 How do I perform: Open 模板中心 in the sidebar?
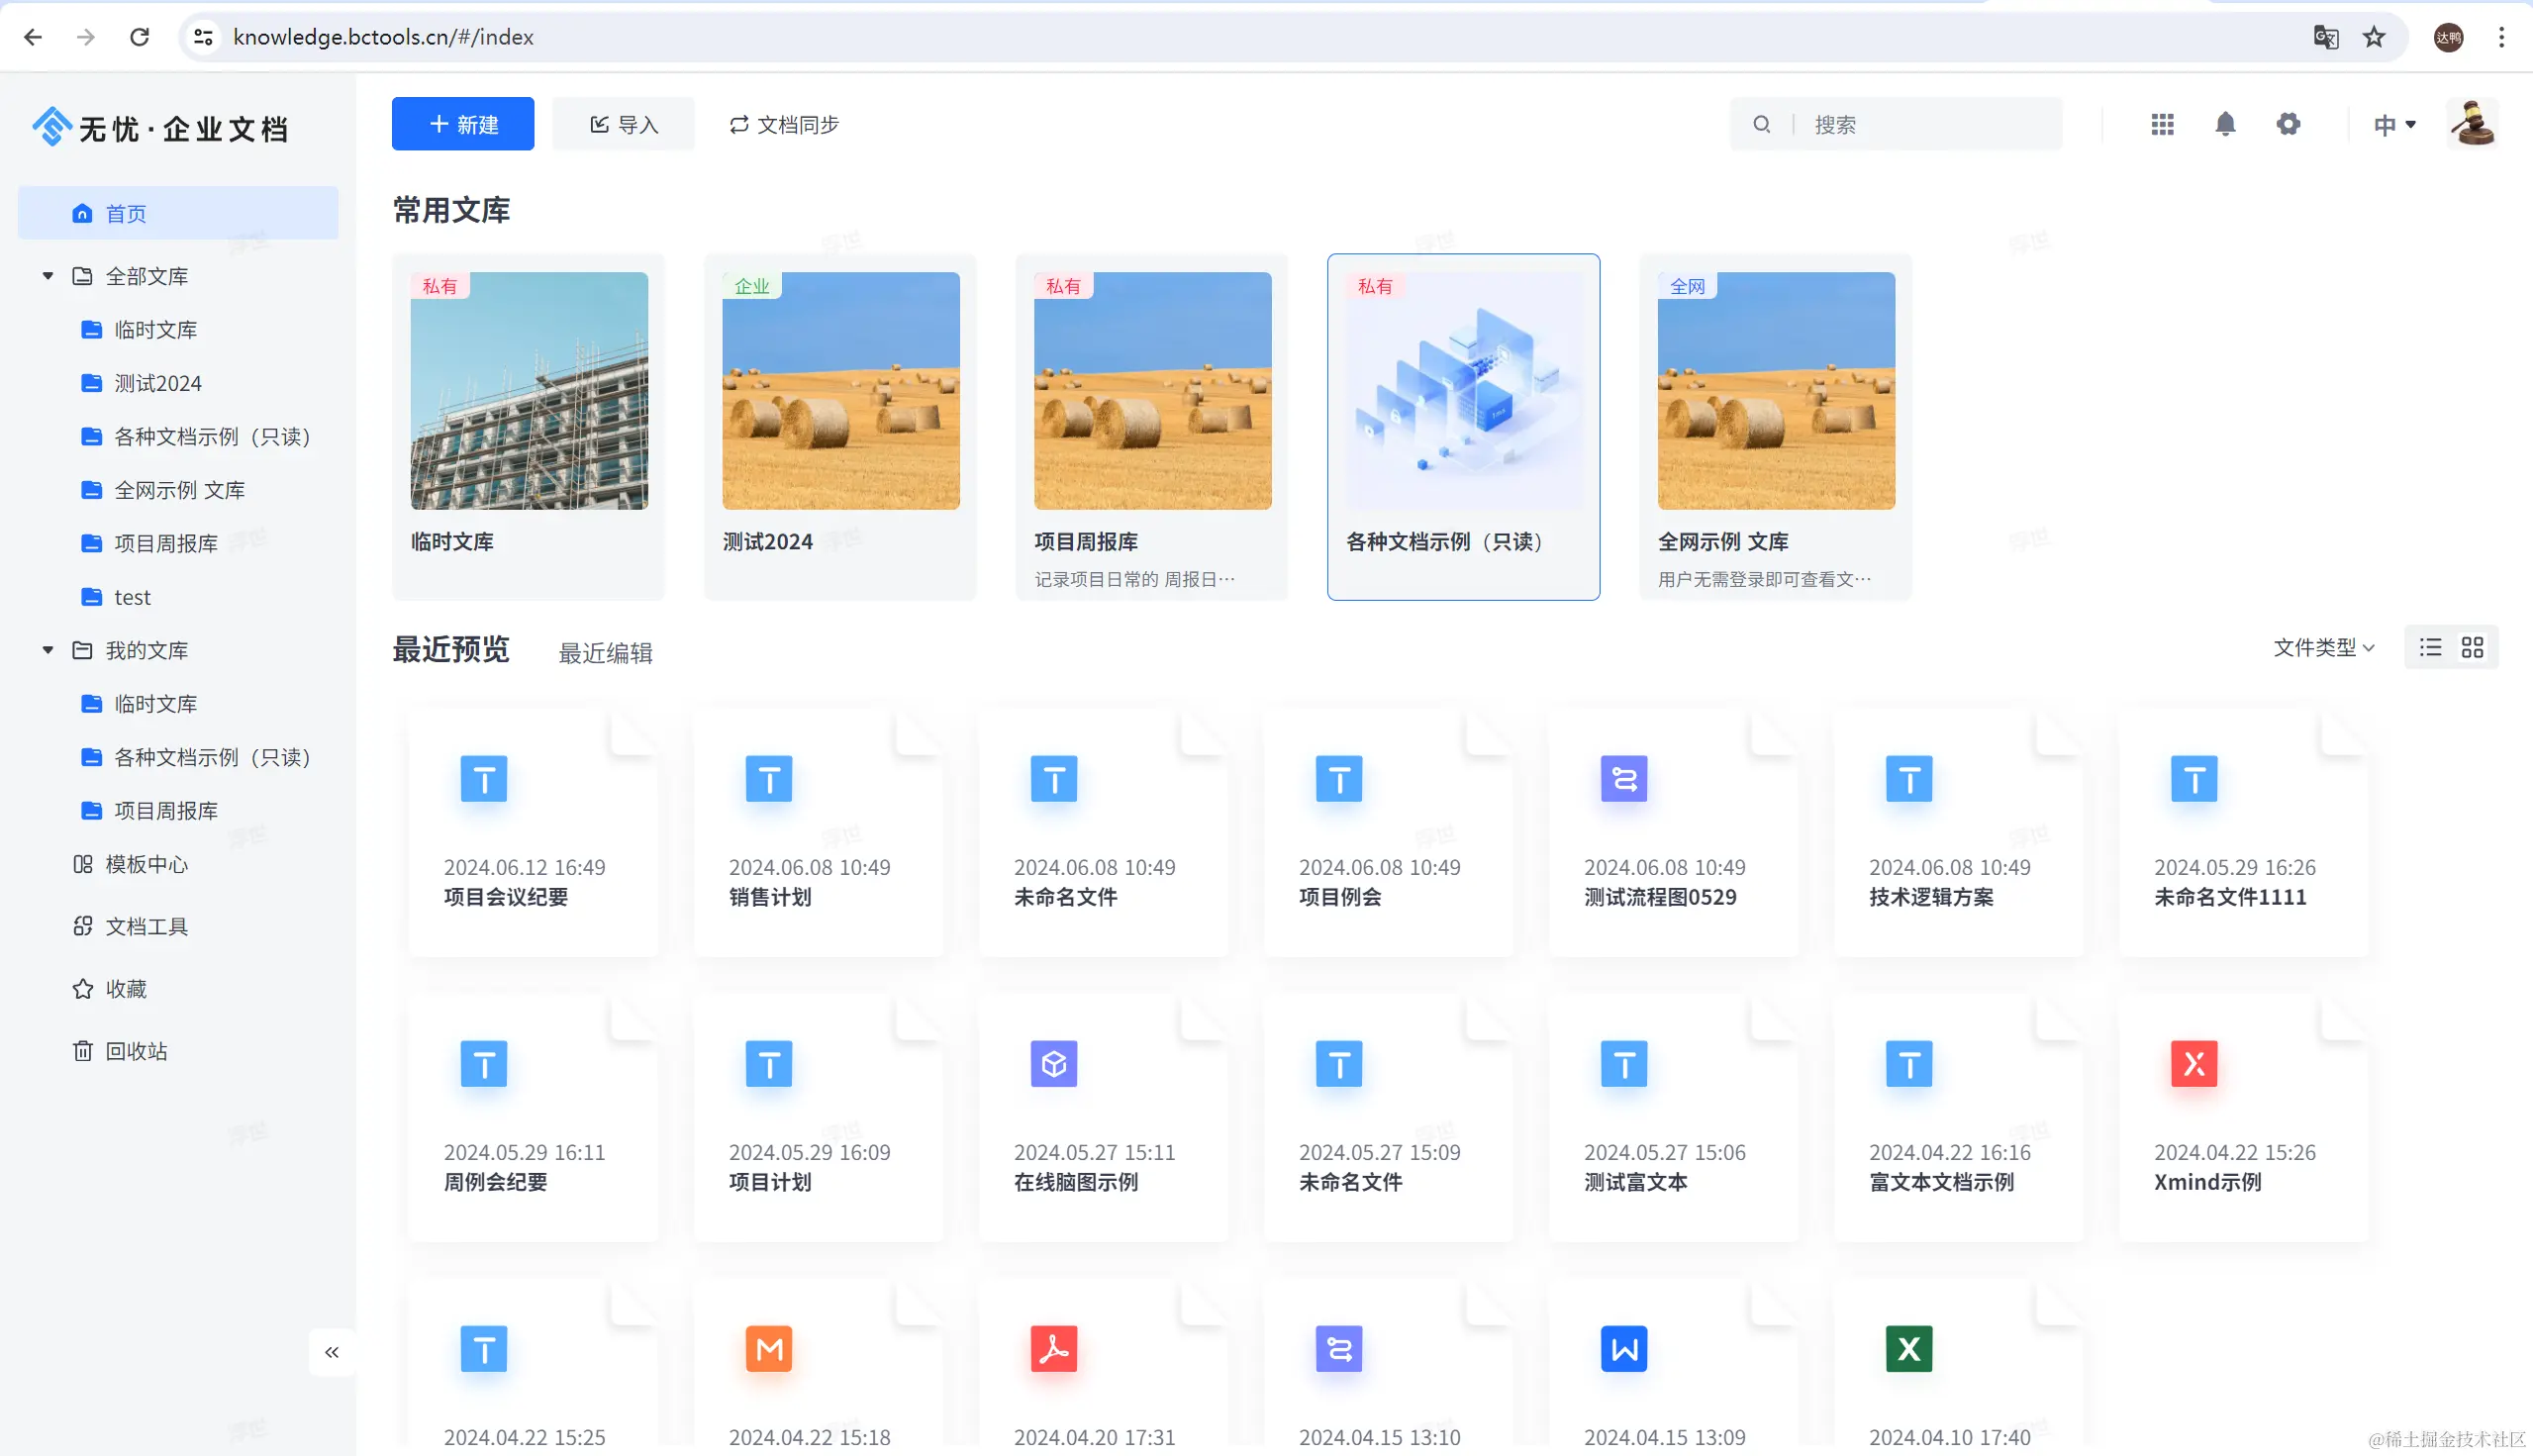click(x=146, y=864)
